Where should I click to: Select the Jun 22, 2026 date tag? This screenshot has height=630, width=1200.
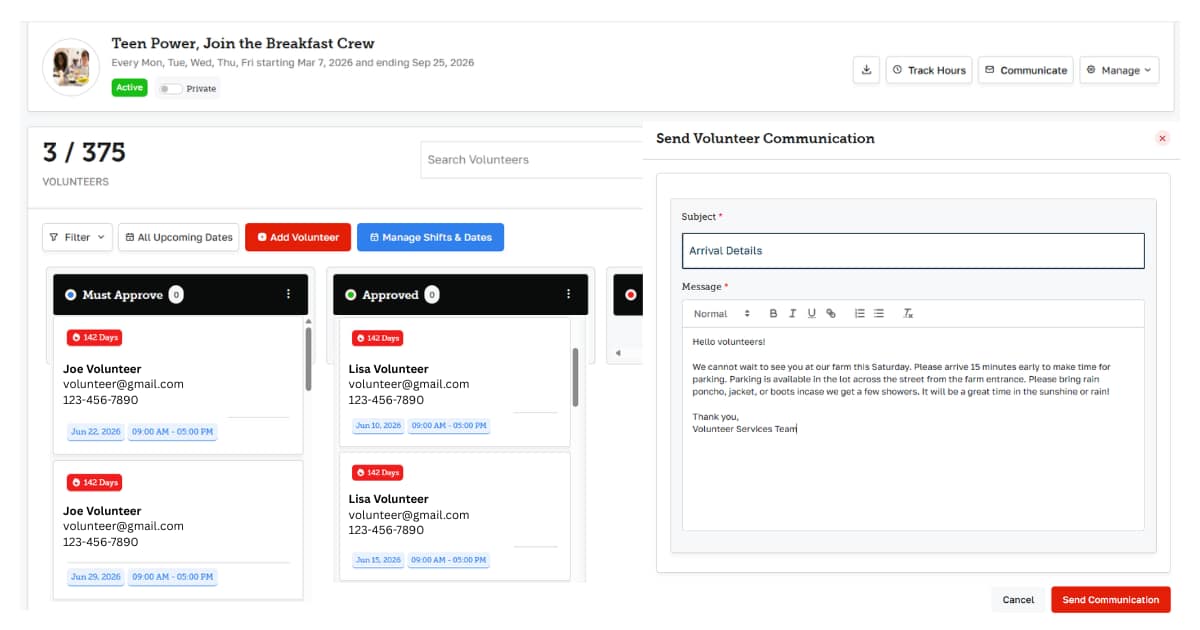tap(95, 432)
